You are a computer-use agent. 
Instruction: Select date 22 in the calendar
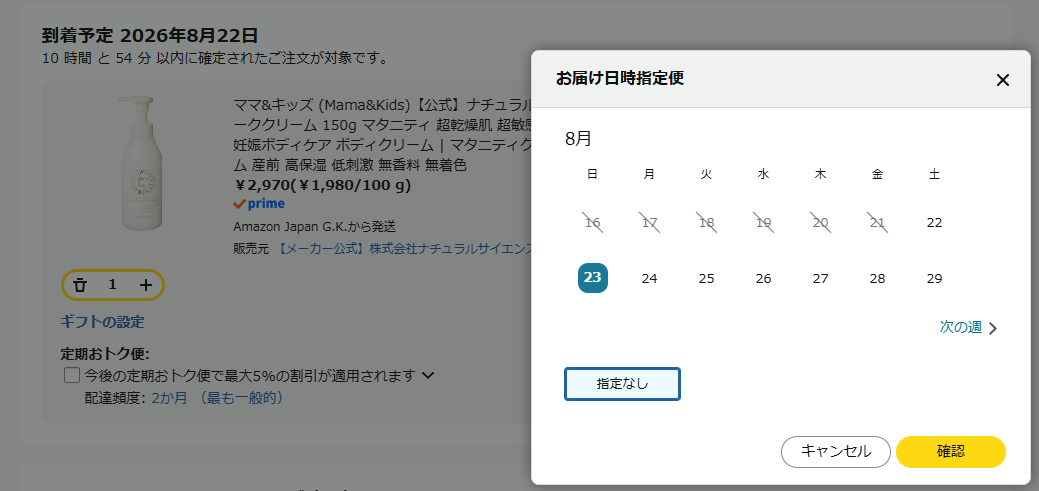[x=934, y=223]
